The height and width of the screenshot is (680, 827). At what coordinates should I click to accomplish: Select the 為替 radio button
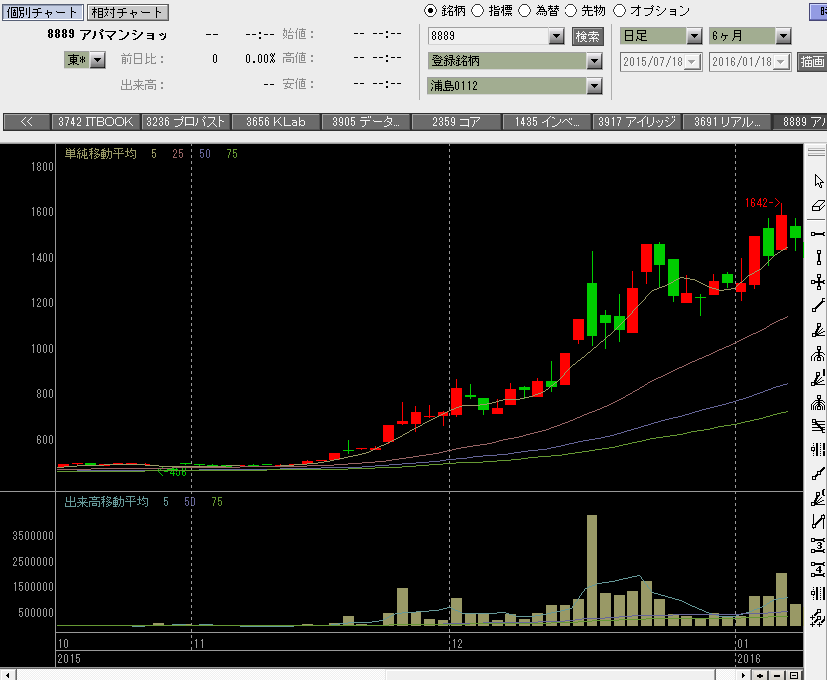point(524,11)
